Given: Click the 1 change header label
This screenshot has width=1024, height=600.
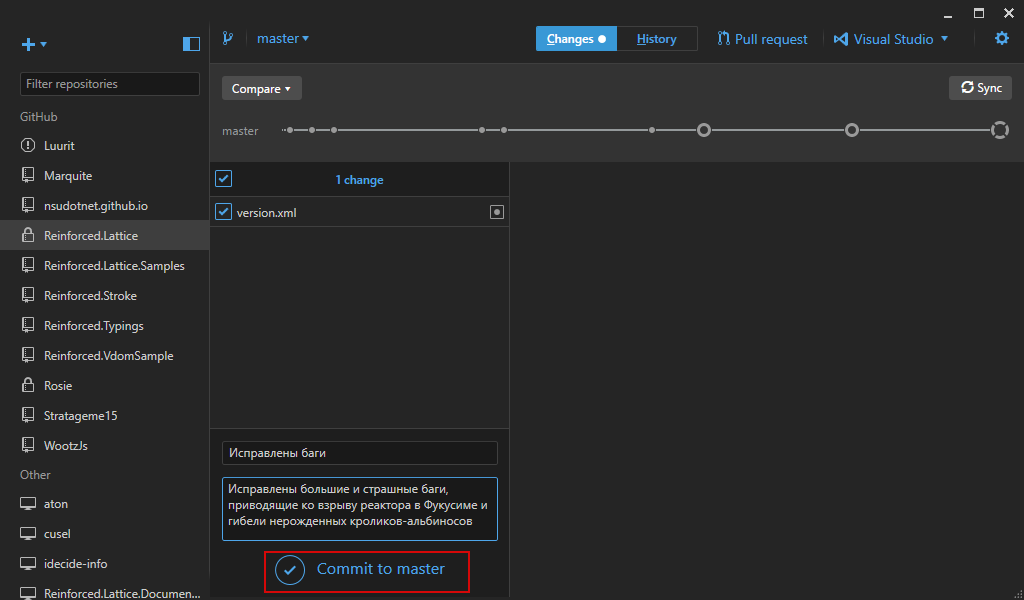Looking at the screenshot, I should click(x=359, y=180).
